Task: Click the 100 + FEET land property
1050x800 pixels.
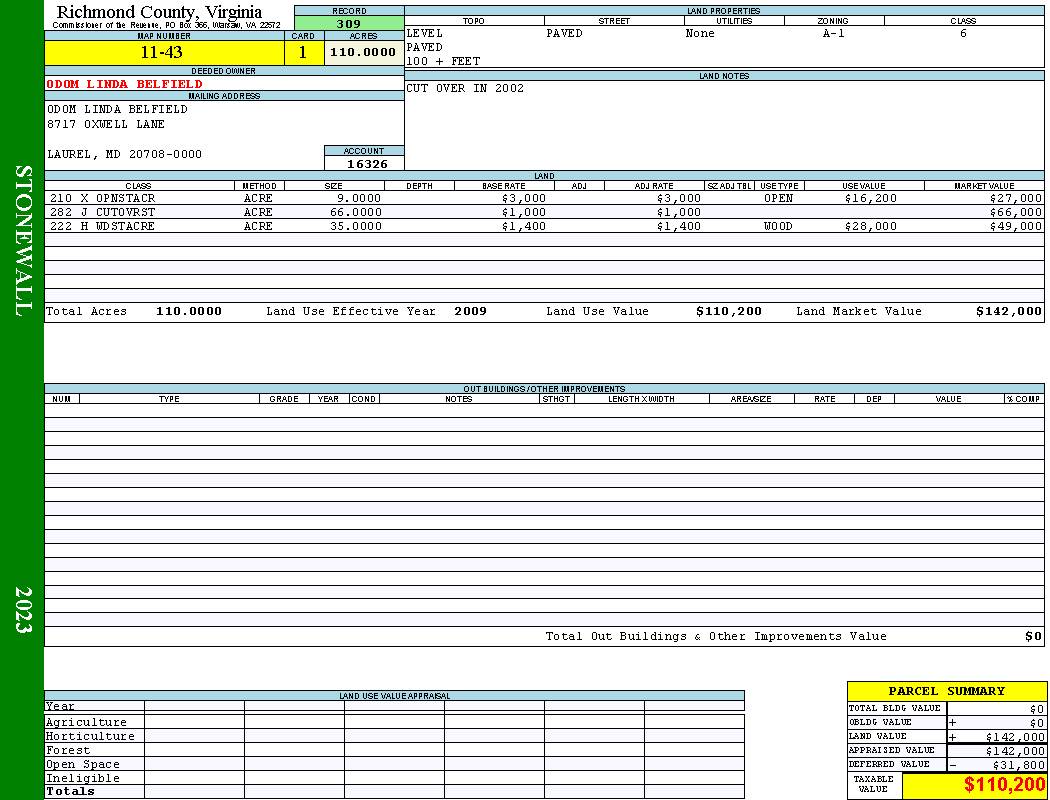Action: click(443, 62)
